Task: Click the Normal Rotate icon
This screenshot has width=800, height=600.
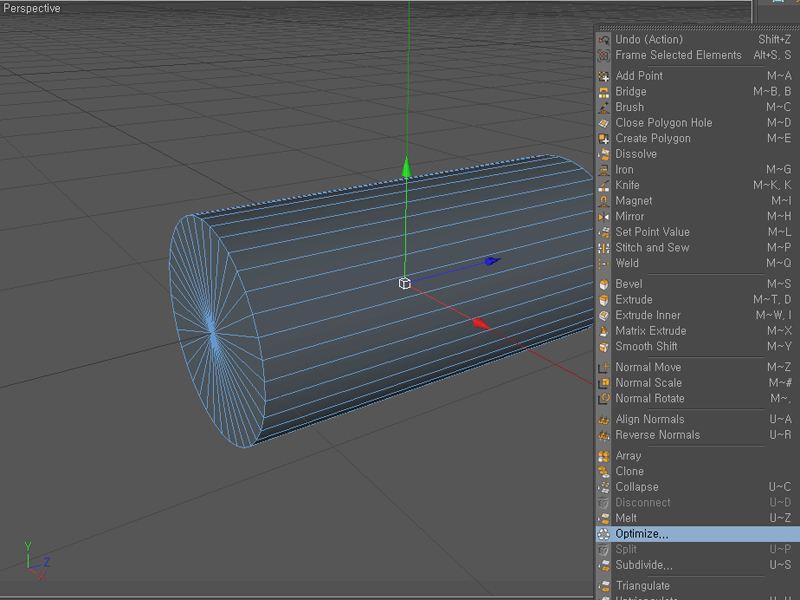Action: pyautogui.click(x=604, y=398)
